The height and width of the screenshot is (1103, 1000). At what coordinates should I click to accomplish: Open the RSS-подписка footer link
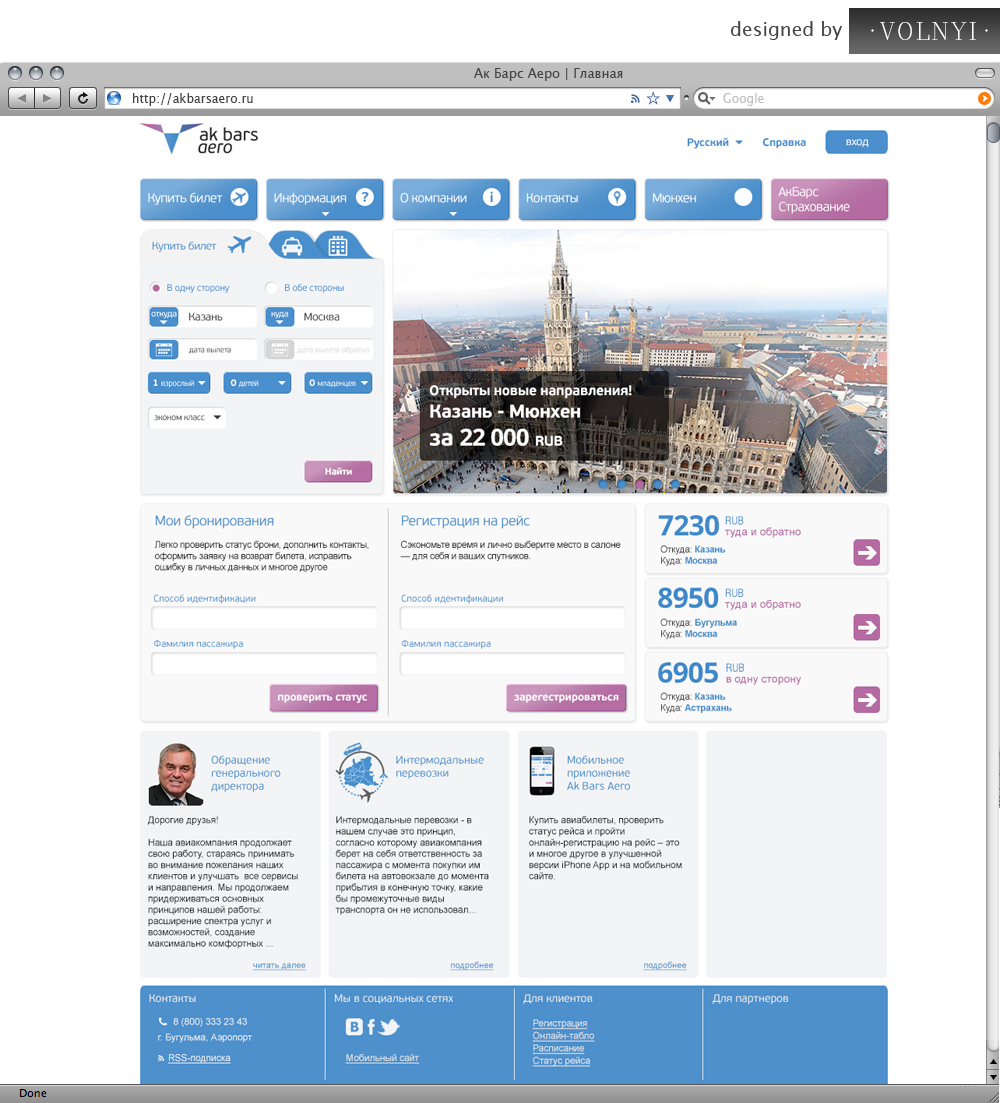pyautogui.click(x=199, y=1058)
